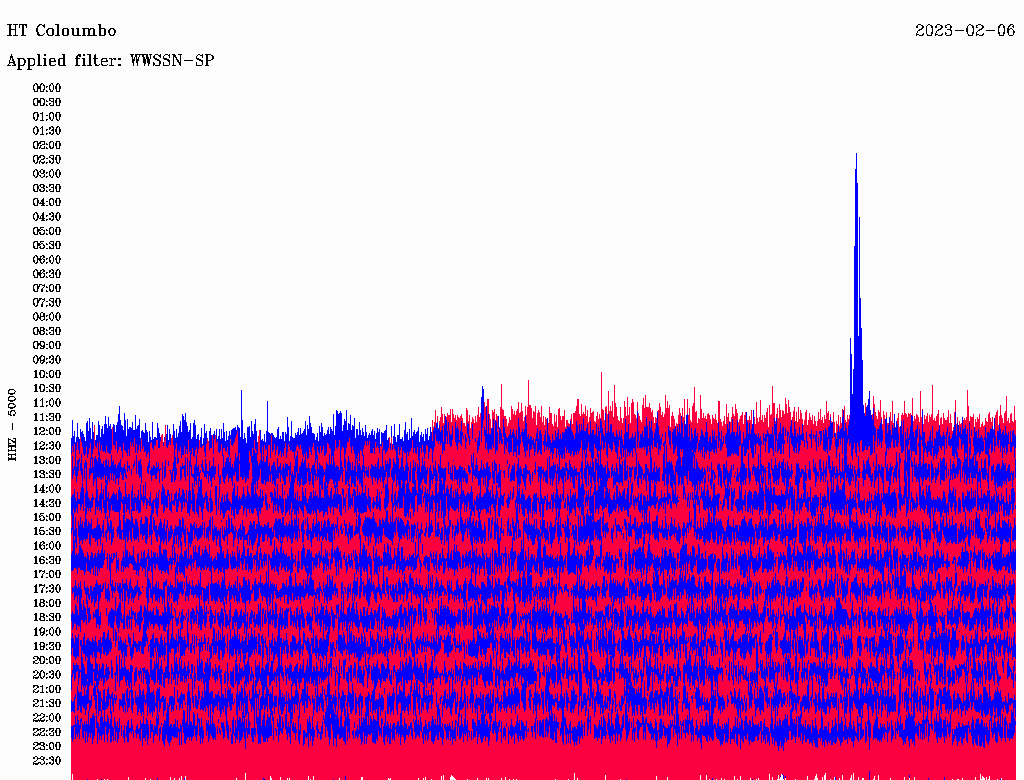
Task: Select the 02:30 time label
Action: pos(47,159)
